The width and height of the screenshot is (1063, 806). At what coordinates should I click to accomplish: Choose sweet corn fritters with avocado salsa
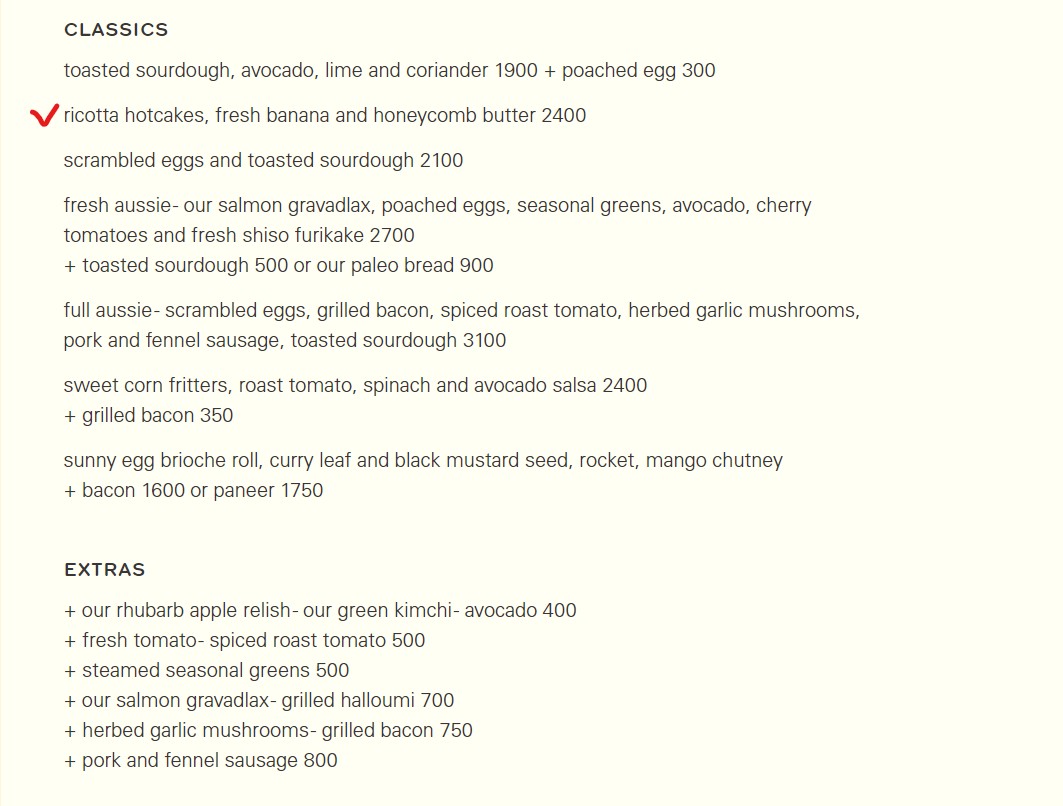click(355, 386)
